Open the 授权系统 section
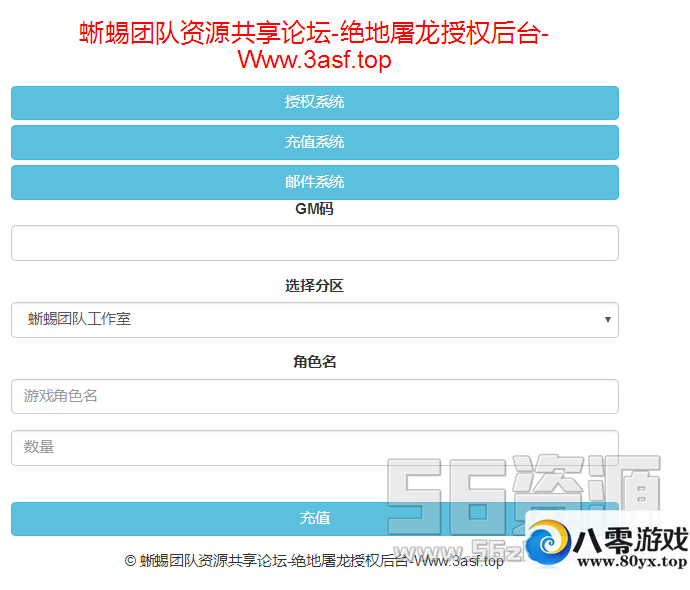Image resolution: width=690 pixels, height=590 pixels. (315, 103)
